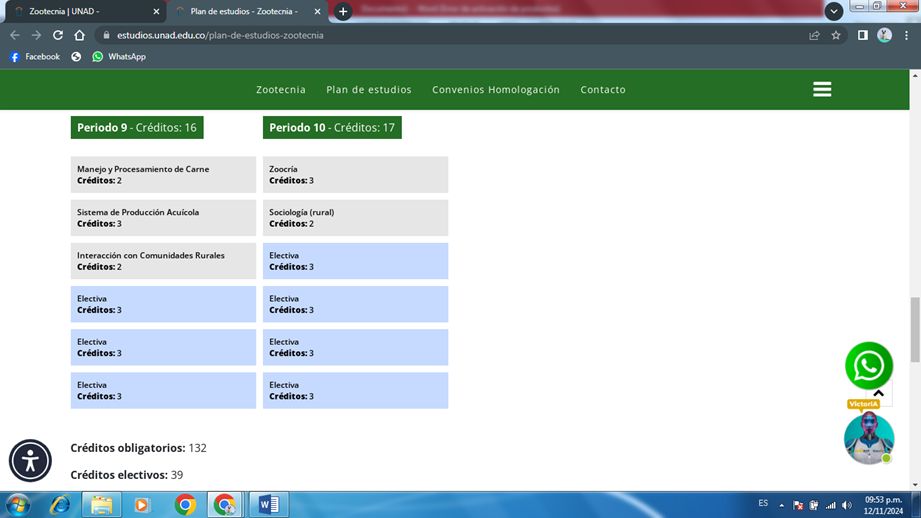
Task: Bookmark this page with the star icon
Action: [x=836, y=35]
